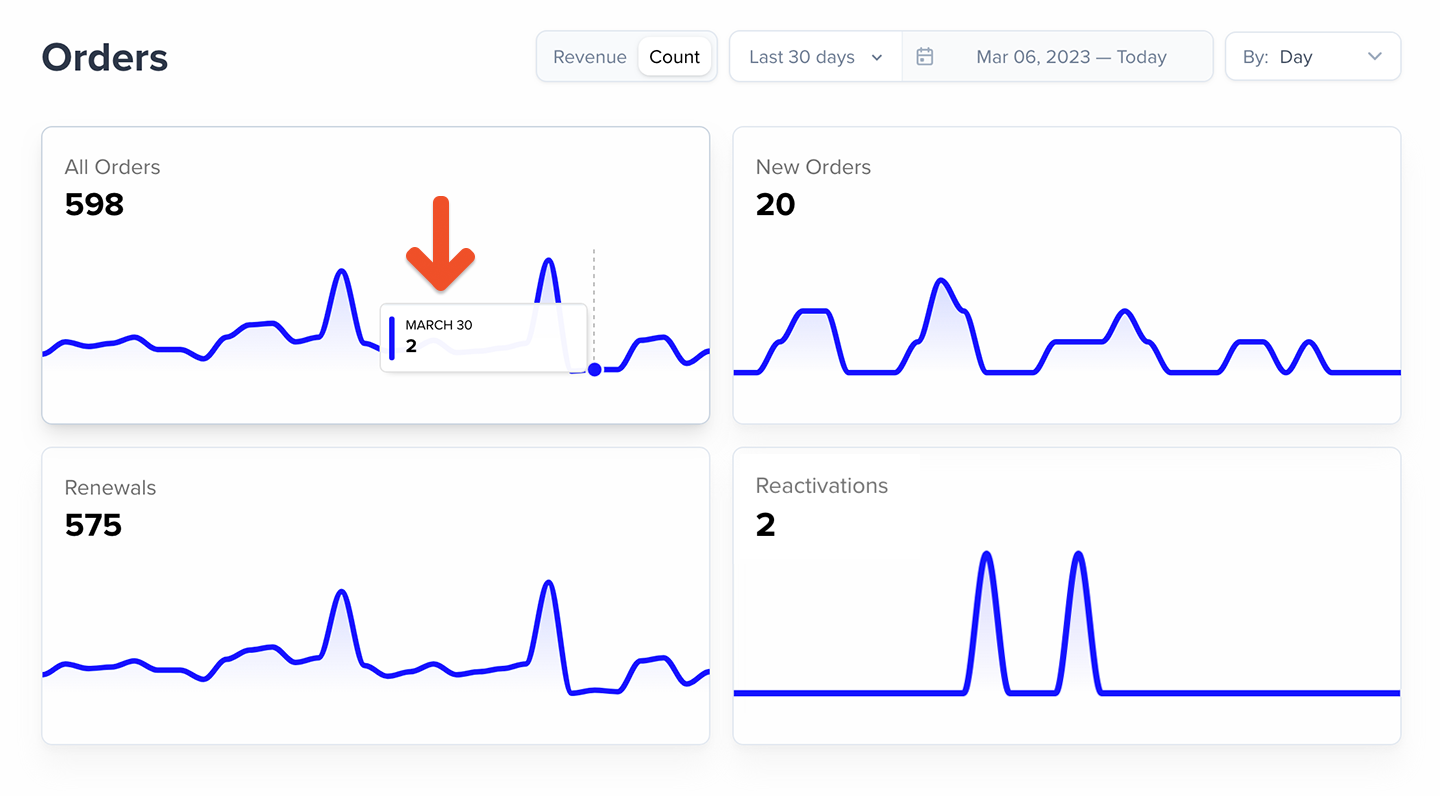
Task: Click the Orders page heading
Action: (105, 58)
